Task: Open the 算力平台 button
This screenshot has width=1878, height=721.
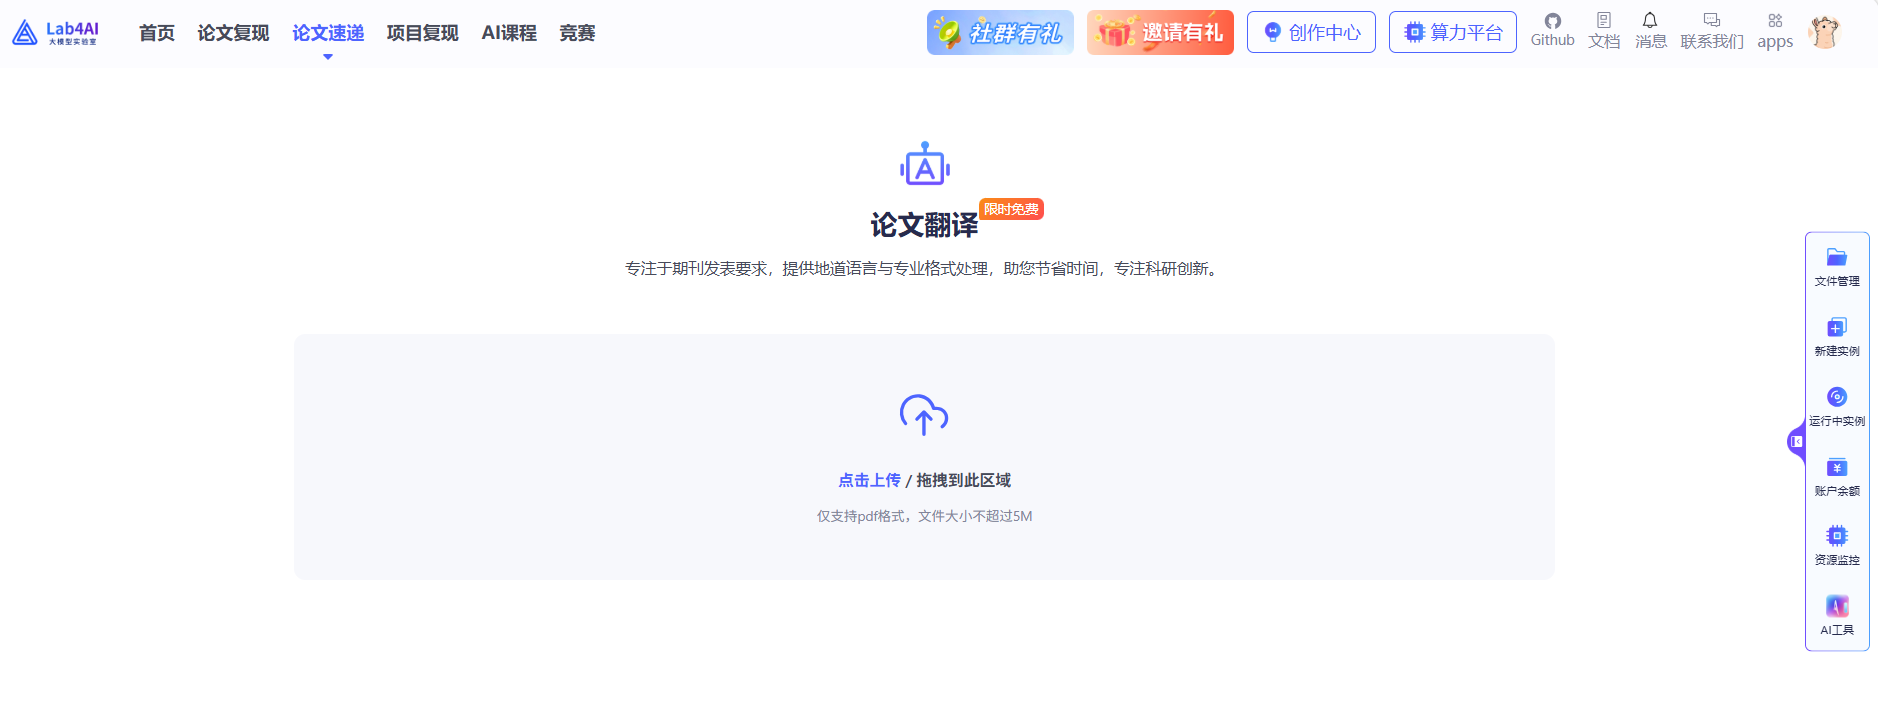Action: pyautogui.click(x=1453, y=32)
